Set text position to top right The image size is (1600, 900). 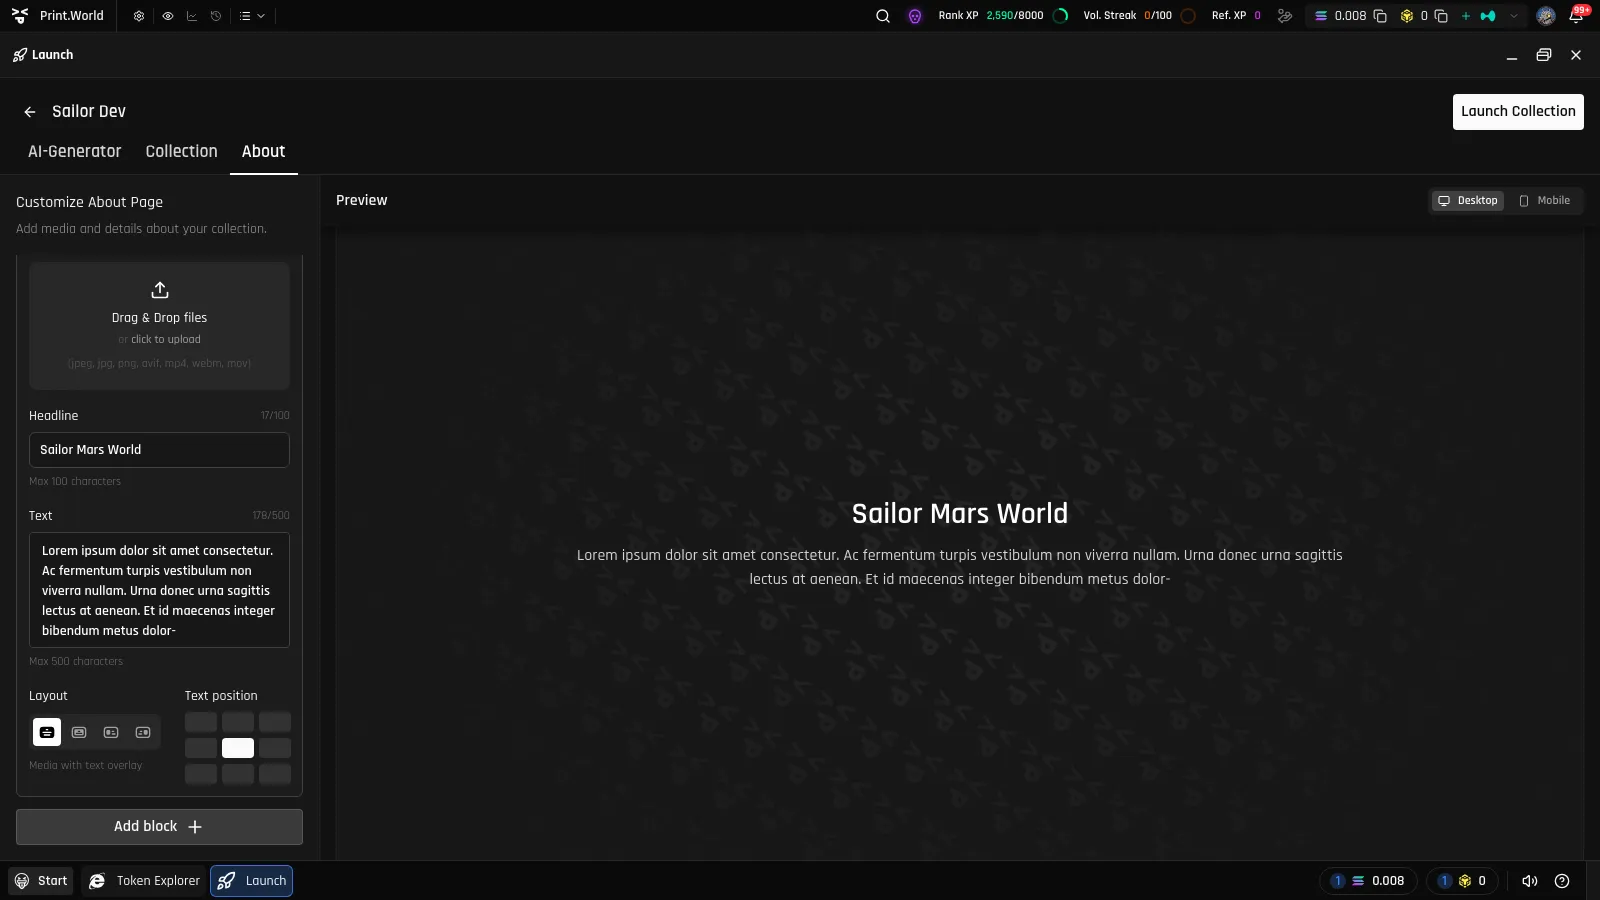[275, 722]
